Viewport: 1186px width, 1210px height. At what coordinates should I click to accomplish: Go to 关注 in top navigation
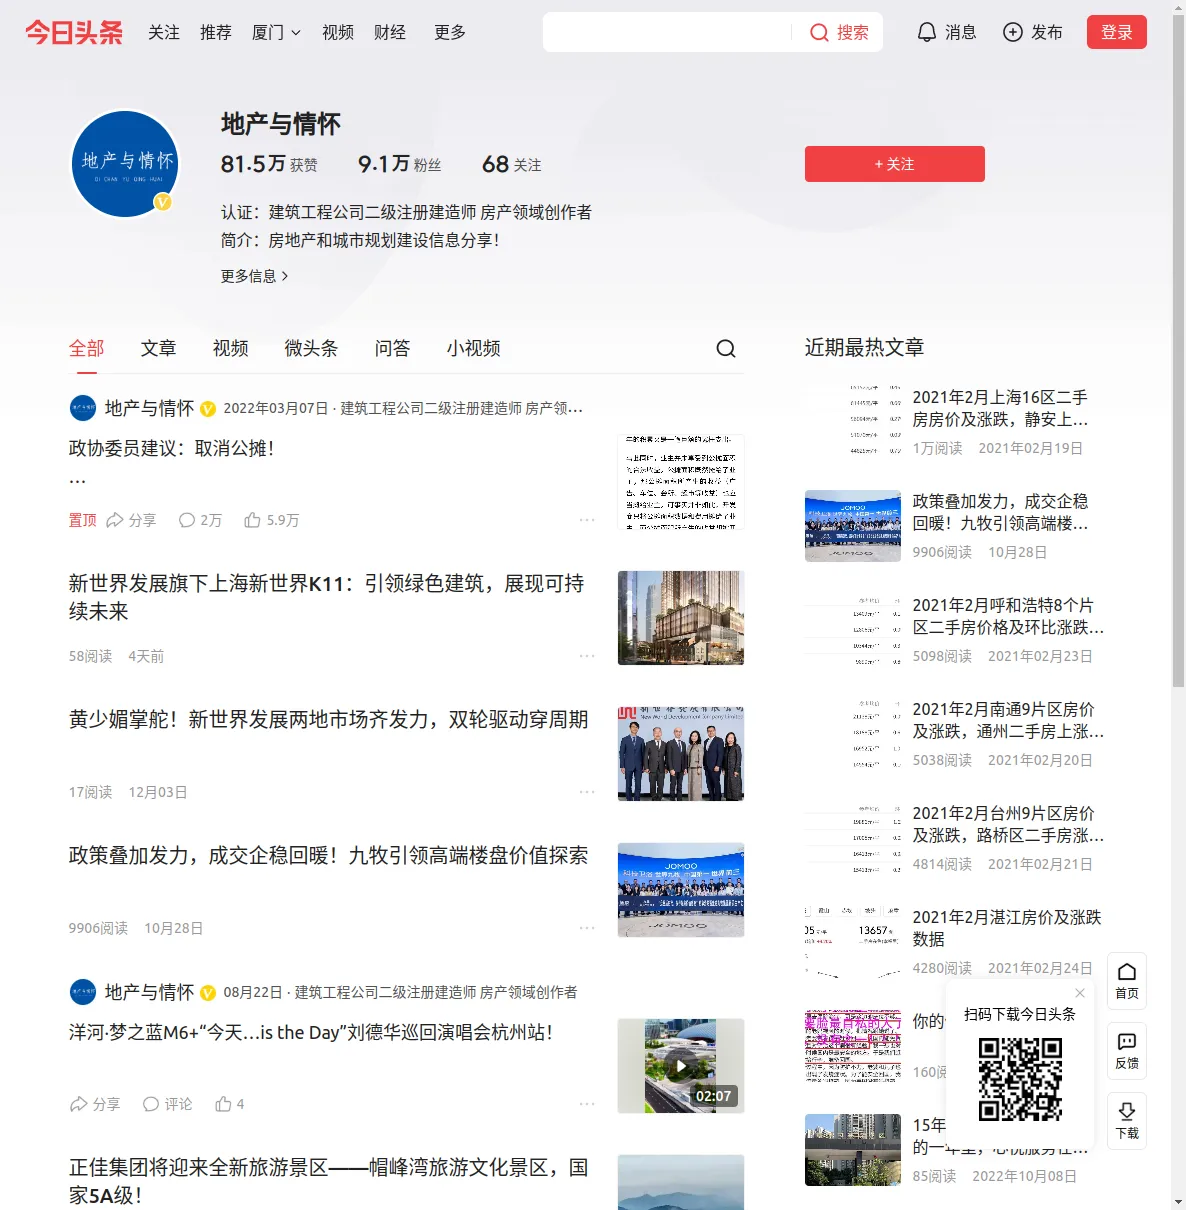[164, 32]
